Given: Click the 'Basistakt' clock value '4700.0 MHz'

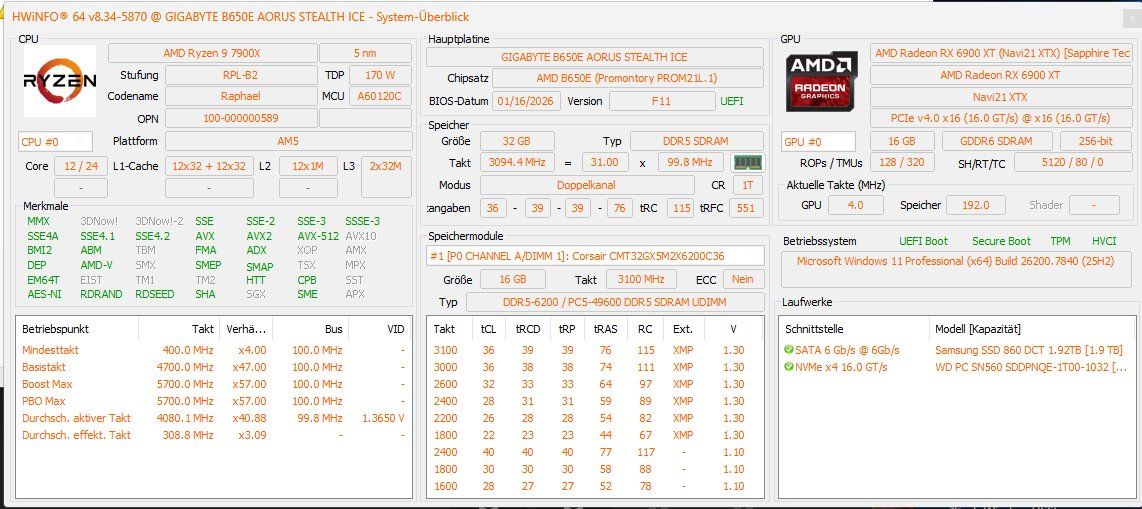Looking at the screenshot, I should 187,367.
